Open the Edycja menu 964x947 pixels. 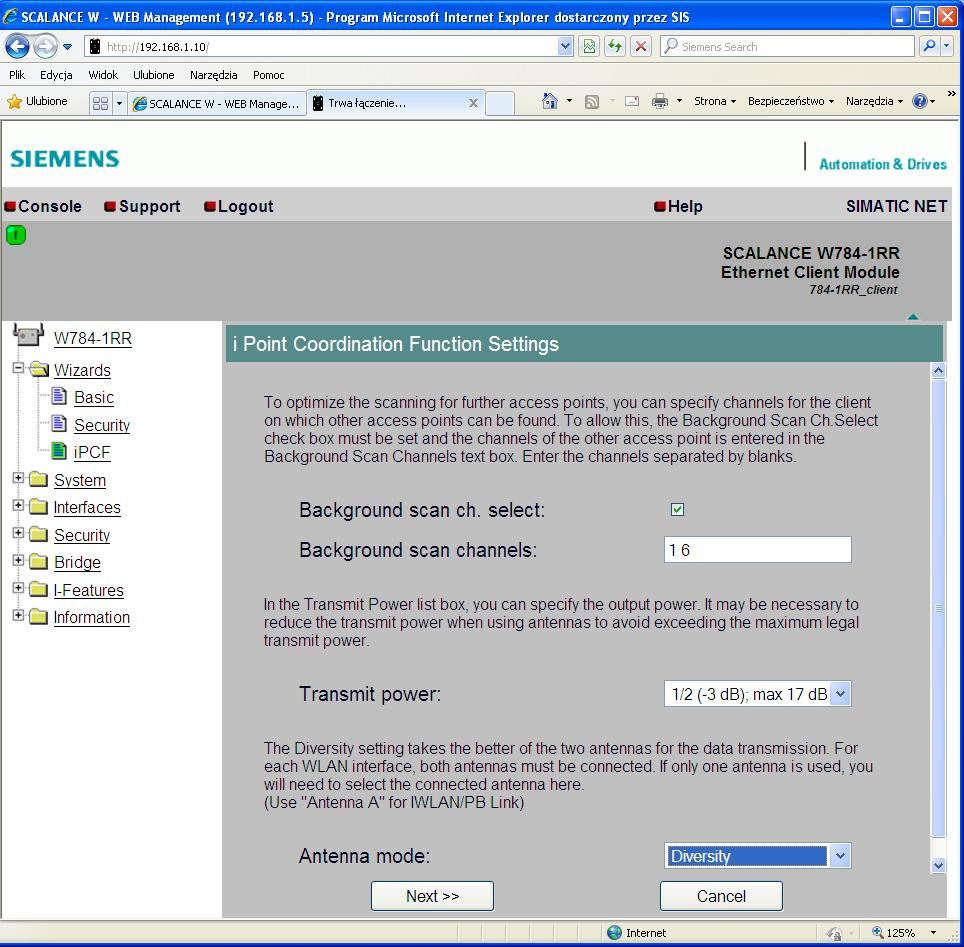click(56, 75)
